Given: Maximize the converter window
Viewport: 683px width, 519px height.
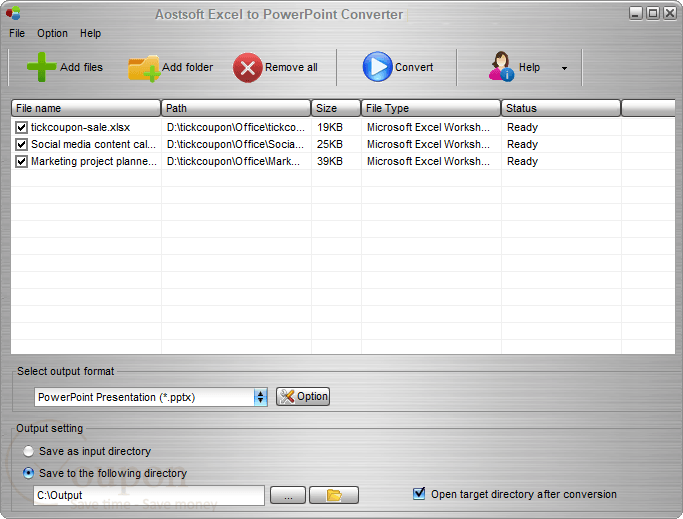Looking at the screenshot, I should click(653, 13).
